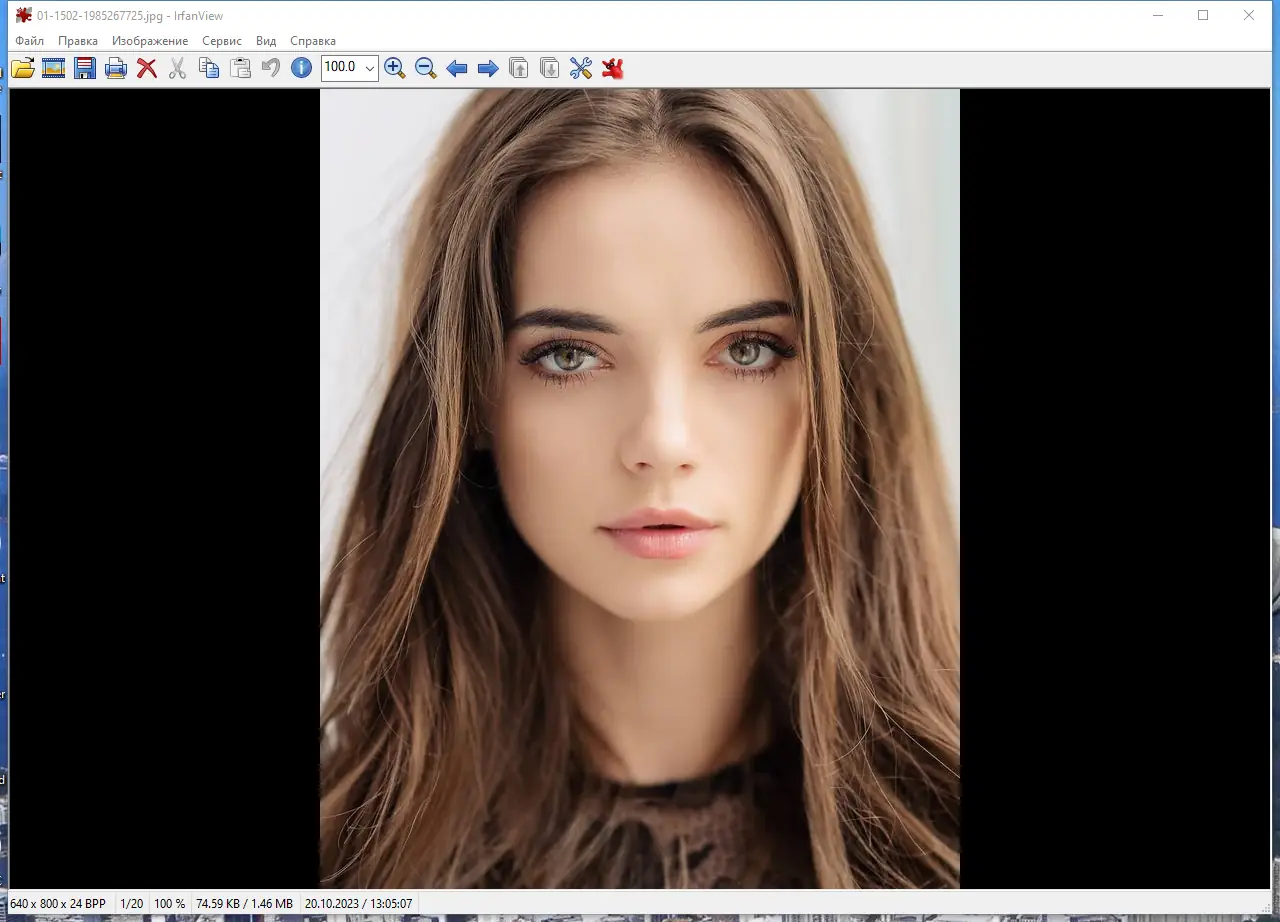Image resolution: width=1280 pixels, height=922 pixels.
Task: Click the Save floppy disk icon
Action: click(85, 68)
